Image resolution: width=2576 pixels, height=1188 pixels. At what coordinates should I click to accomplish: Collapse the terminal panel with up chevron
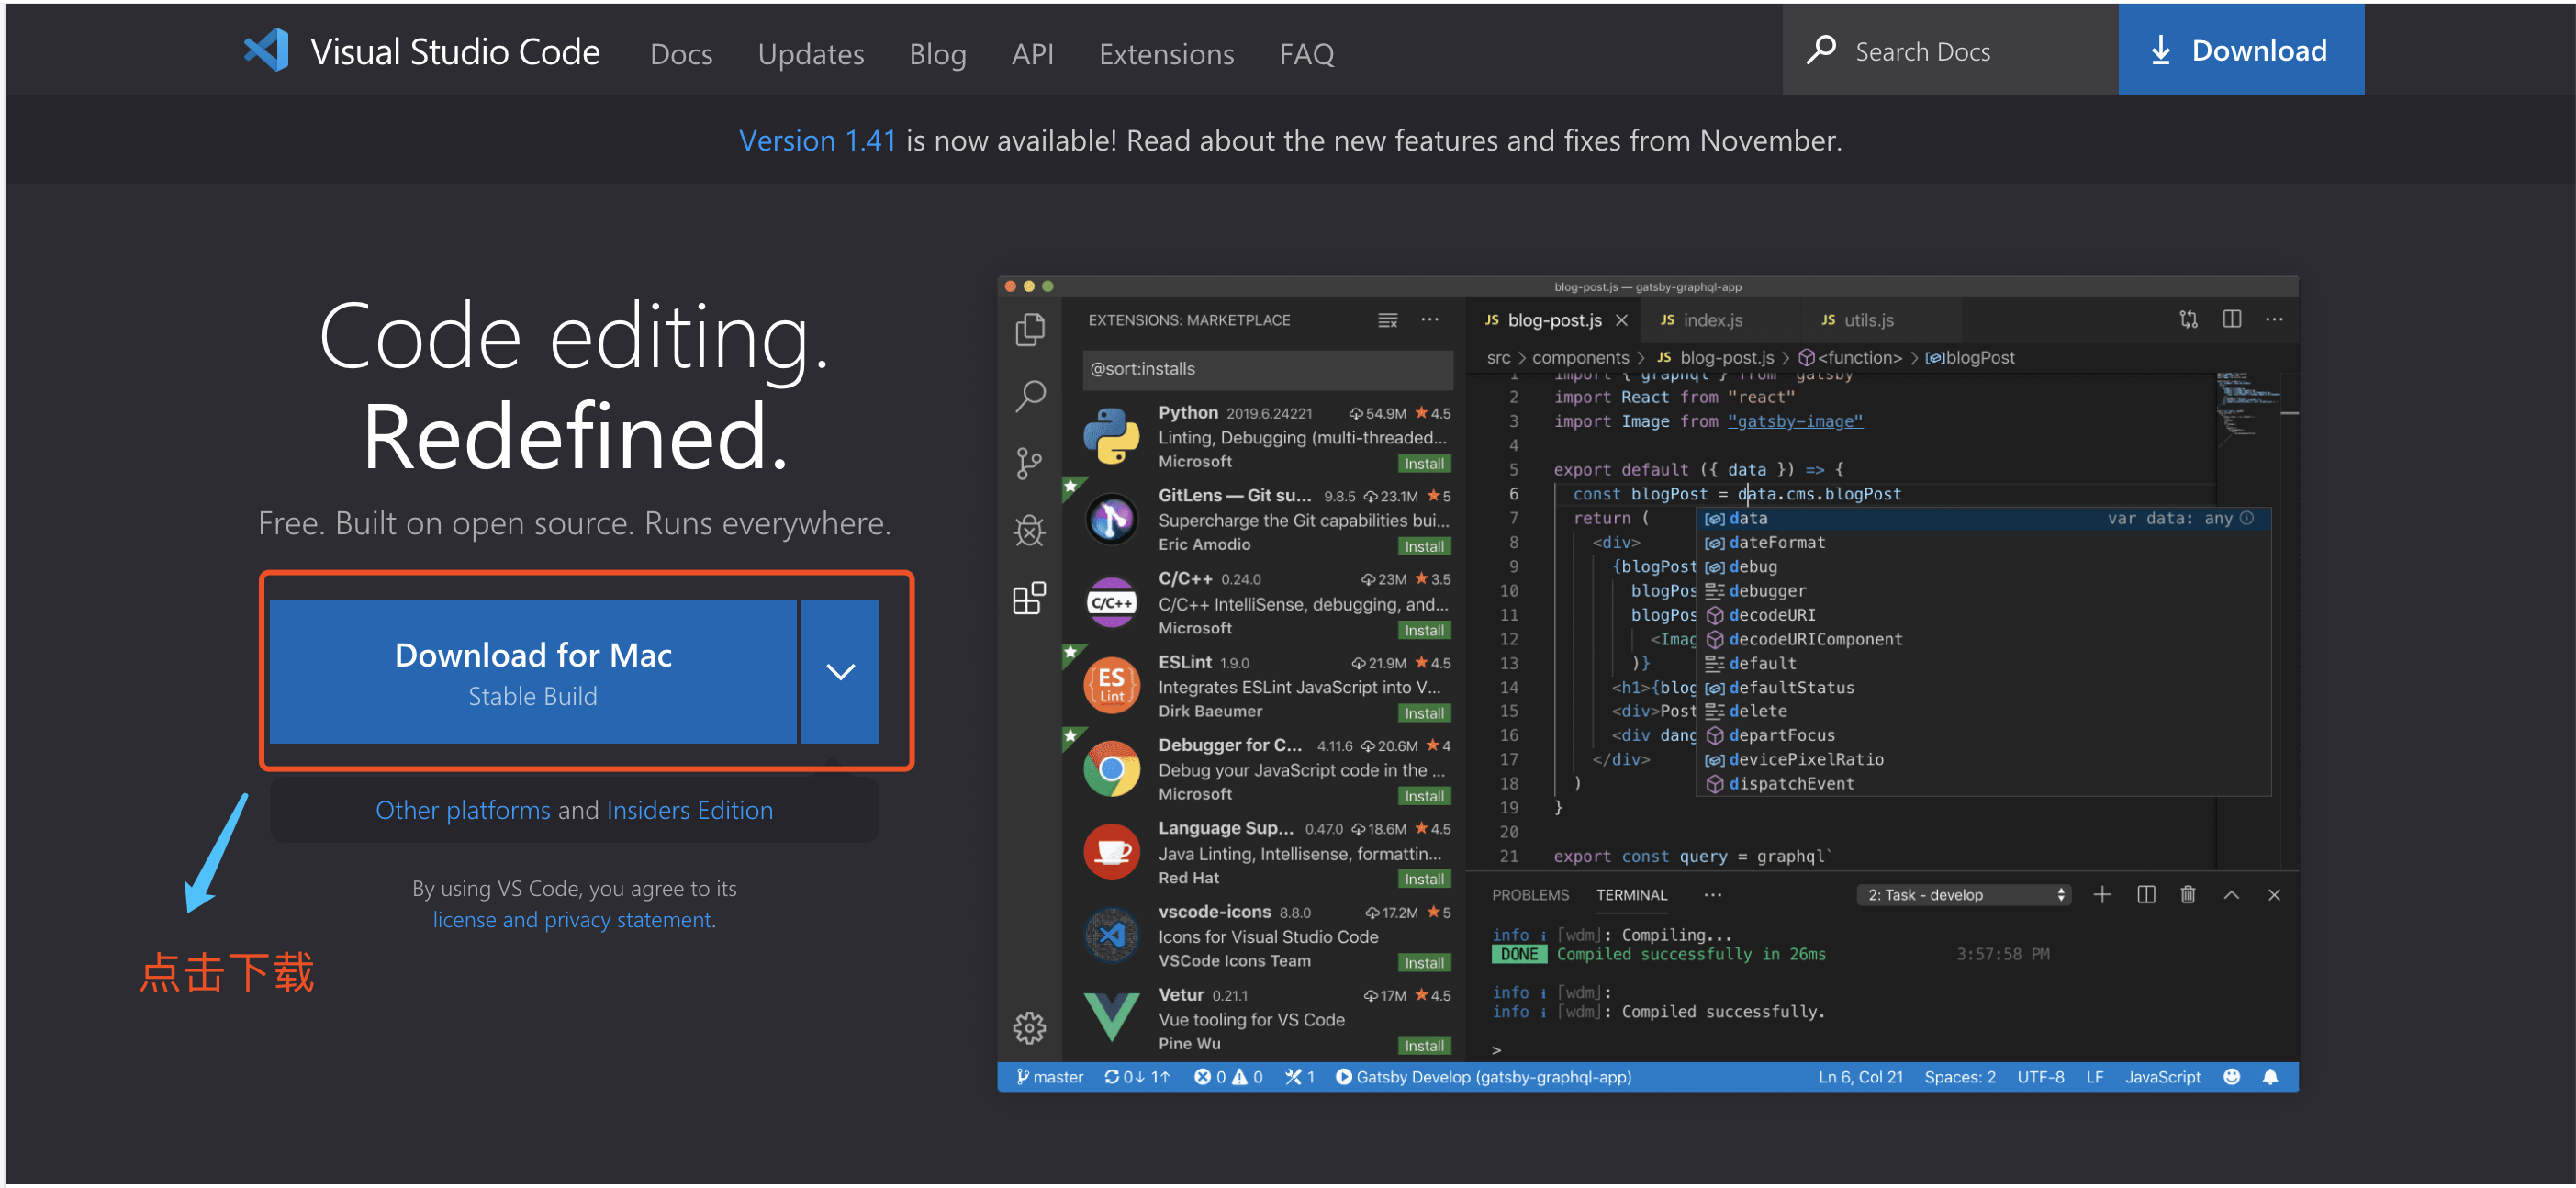pyautogui.click(x=2231, y=894)
